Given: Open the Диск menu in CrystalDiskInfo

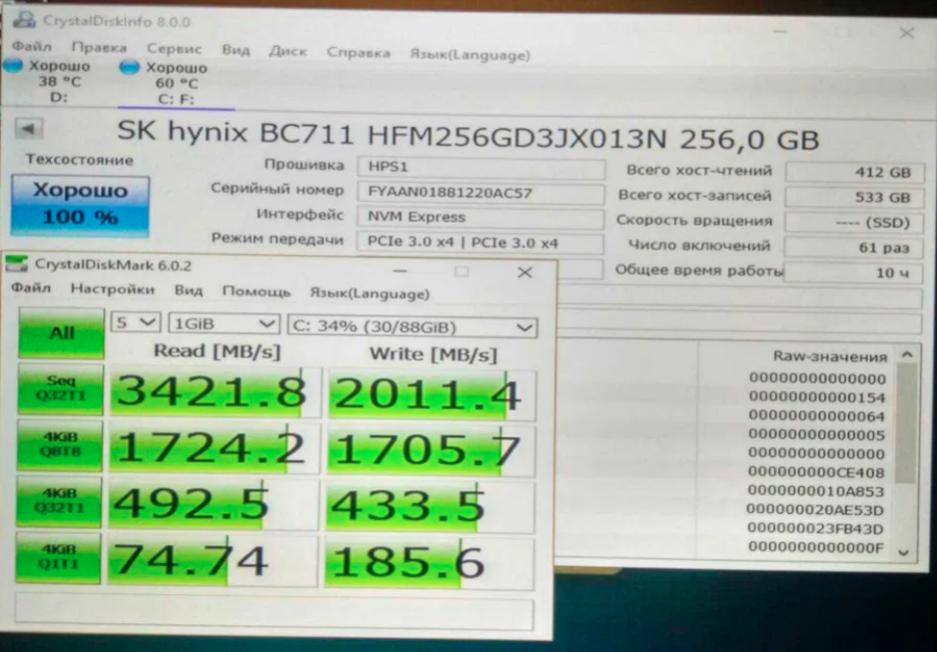Looking at the screenshot, I should pos(287,51).
